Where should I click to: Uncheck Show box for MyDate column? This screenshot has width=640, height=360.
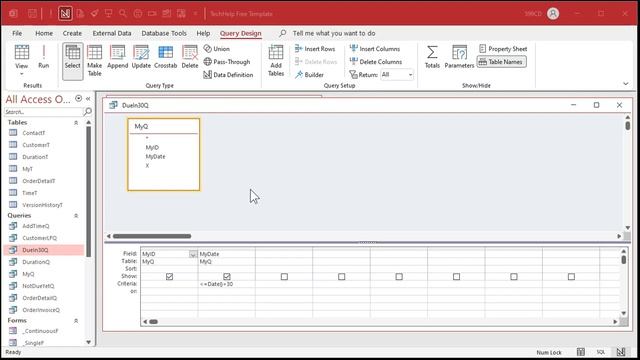point(227,277)
